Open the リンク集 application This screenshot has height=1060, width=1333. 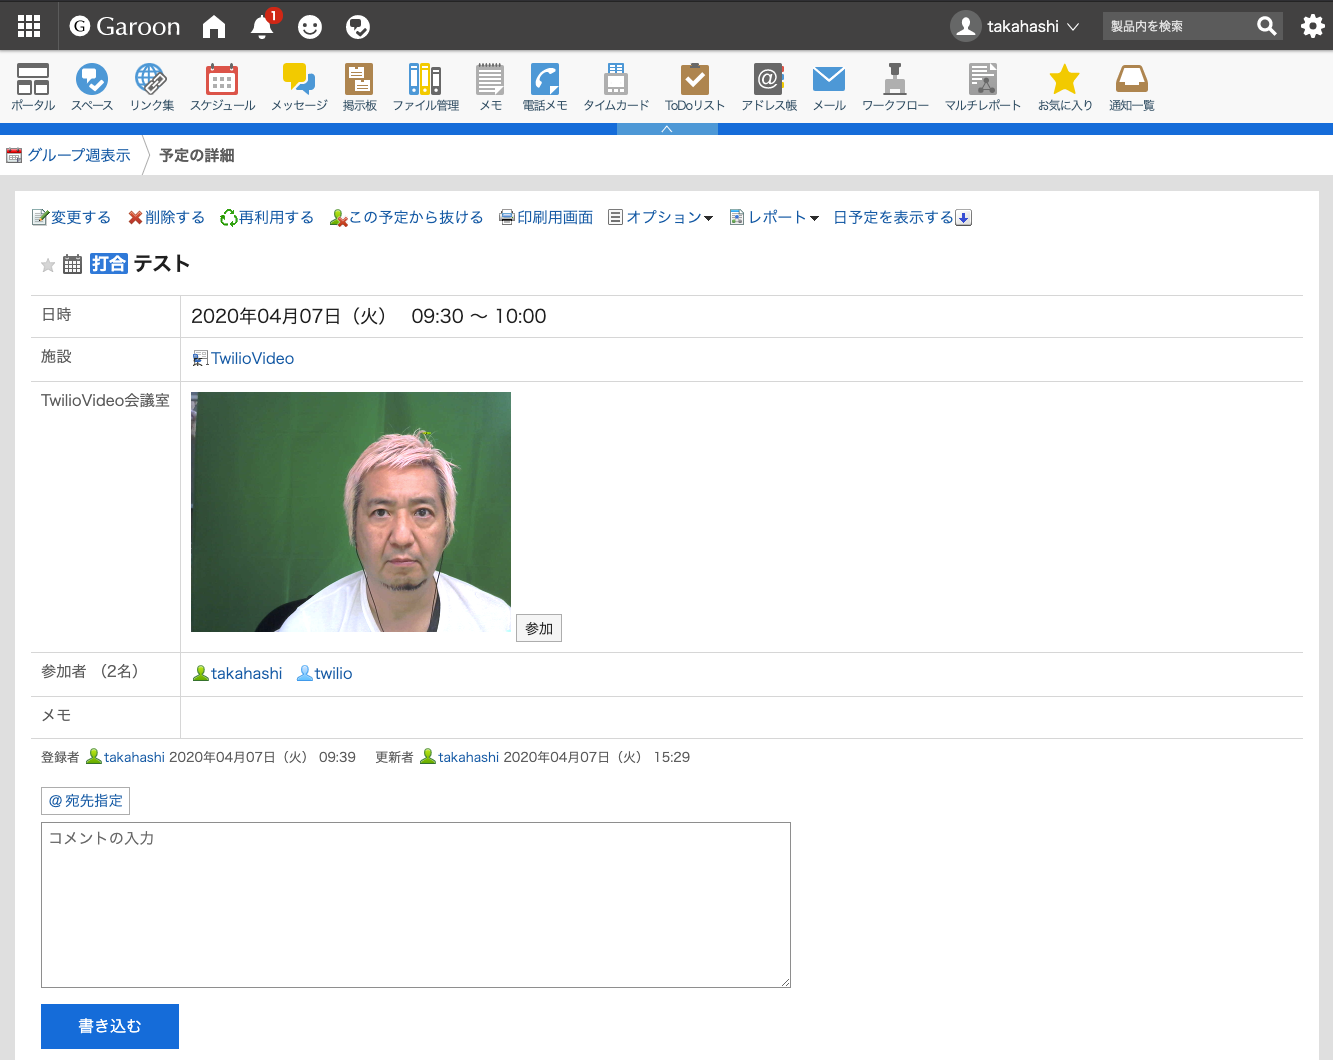click(152, 87)
